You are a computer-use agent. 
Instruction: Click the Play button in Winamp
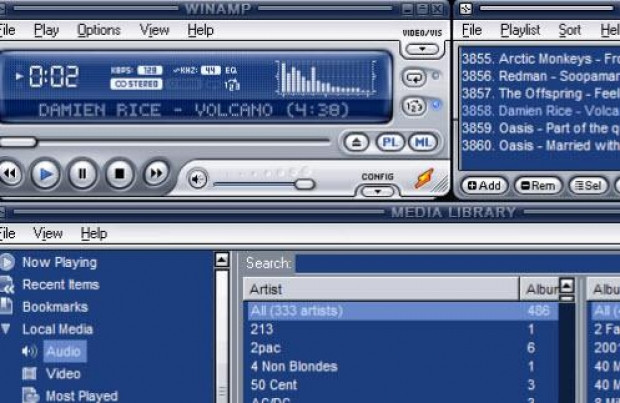tap(45, 174)
